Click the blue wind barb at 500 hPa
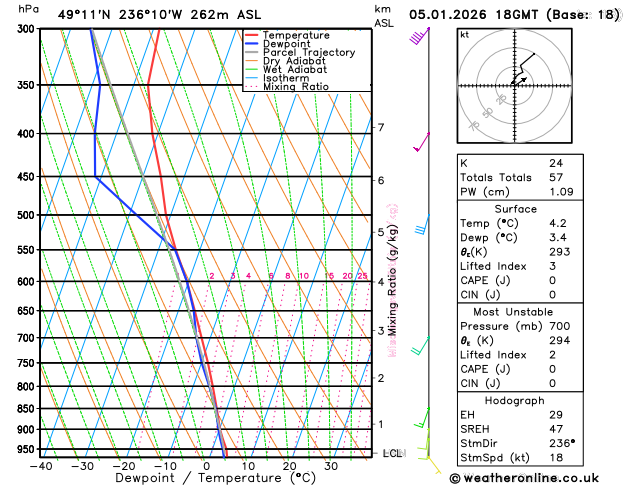 pos(422,225)
